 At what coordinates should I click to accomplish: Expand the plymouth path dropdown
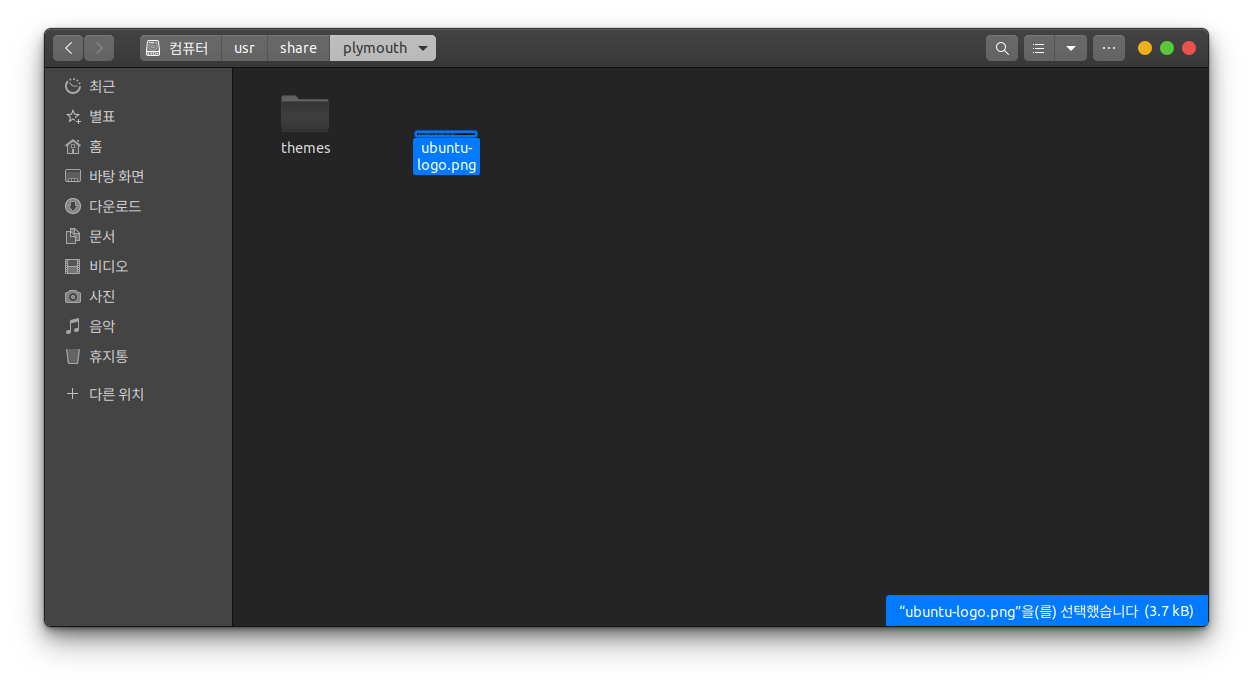[423, 48]
